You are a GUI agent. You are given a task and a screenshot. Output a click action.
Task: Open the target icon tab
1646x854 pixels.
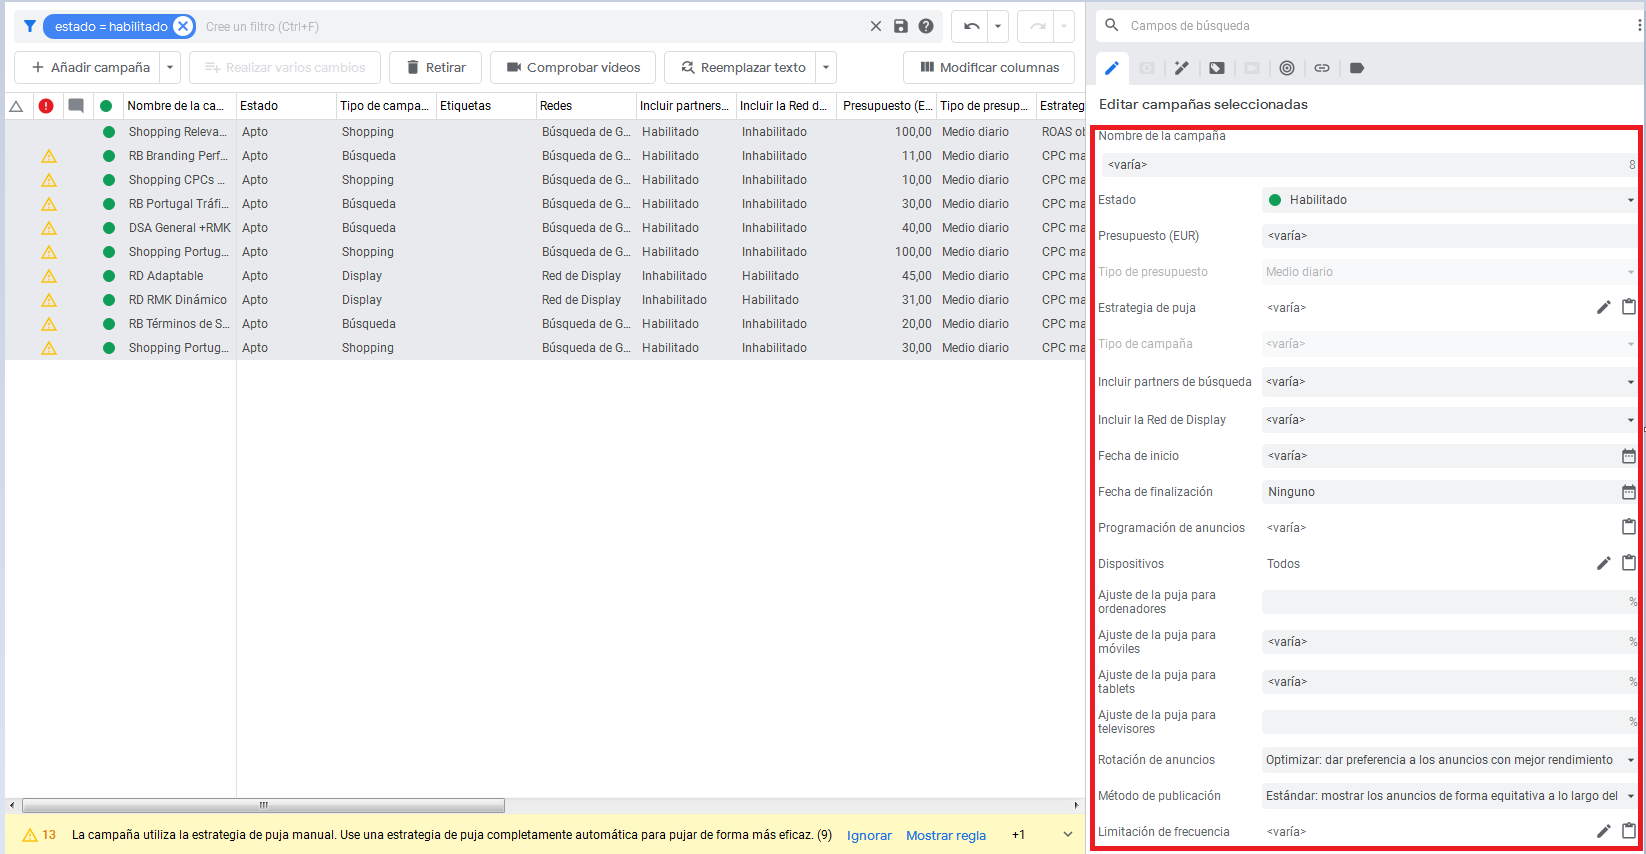(1287, 68)
